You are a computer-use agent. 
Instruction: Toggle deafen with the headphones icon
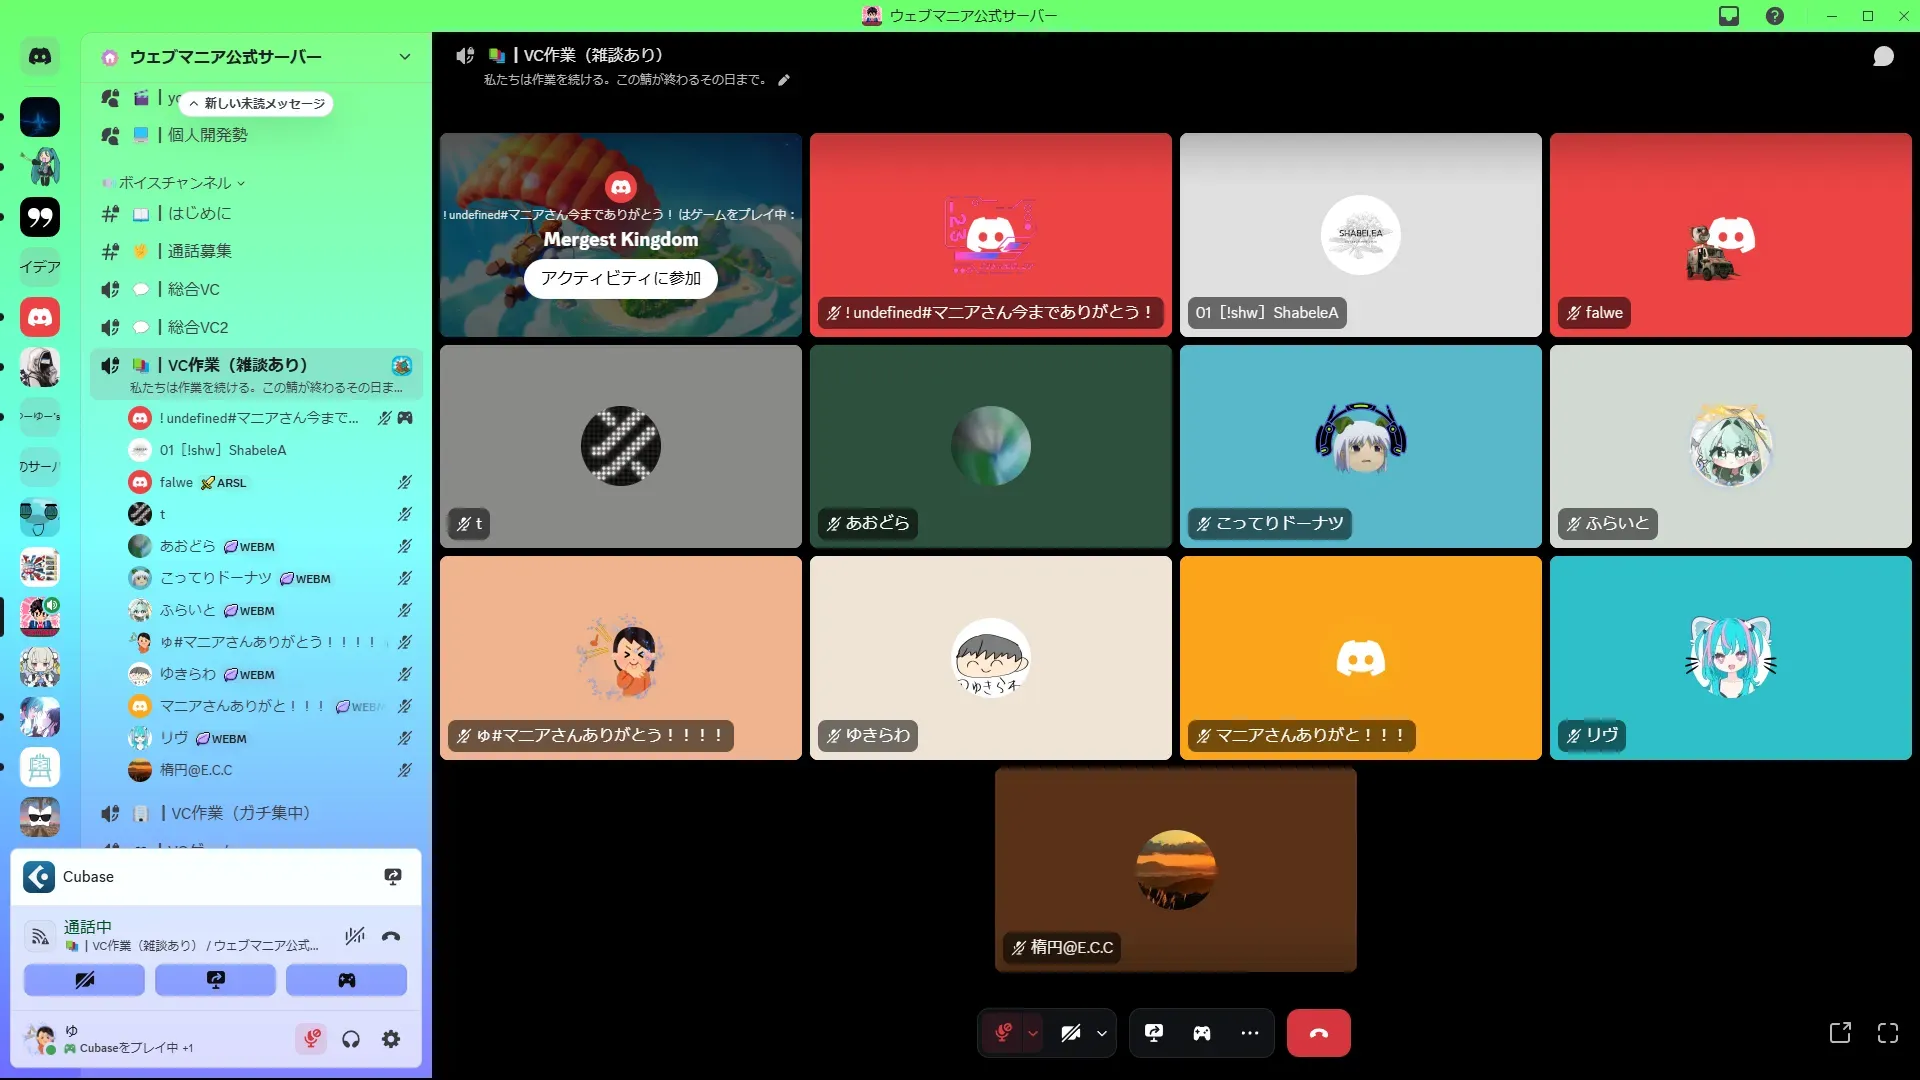click(351, 1040)
